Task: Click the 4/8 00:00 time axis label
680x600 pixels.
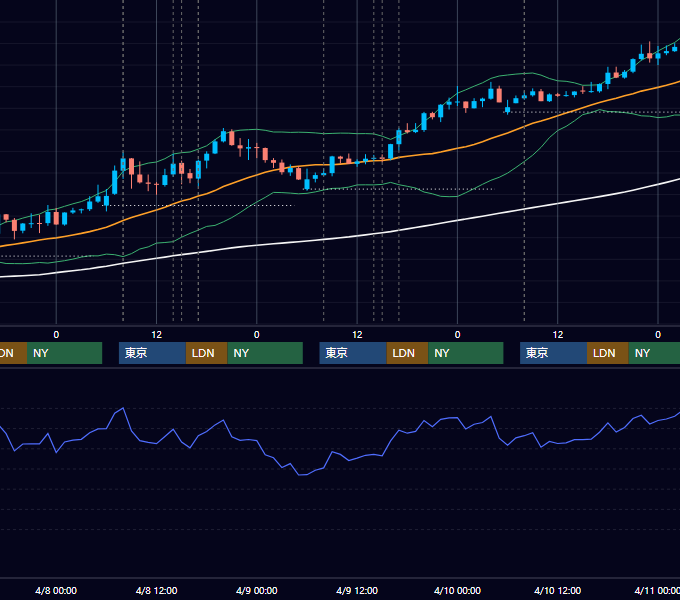Action: click(56, 590)
